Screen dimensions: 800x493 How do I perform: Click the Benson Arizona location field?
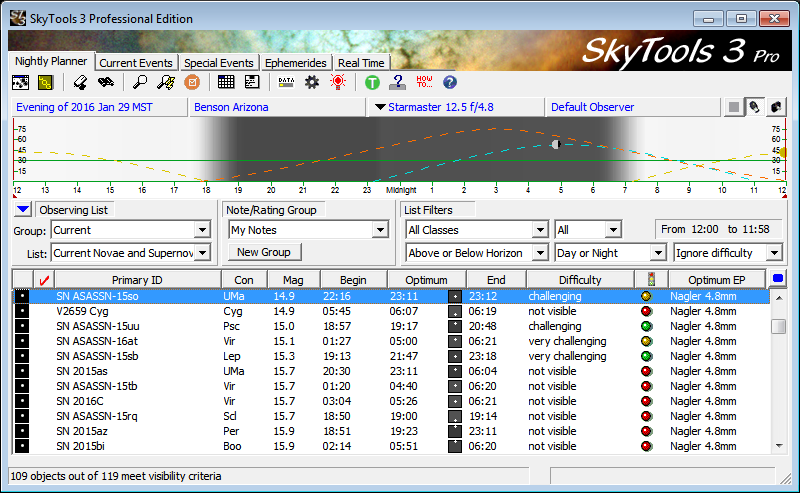277,107
